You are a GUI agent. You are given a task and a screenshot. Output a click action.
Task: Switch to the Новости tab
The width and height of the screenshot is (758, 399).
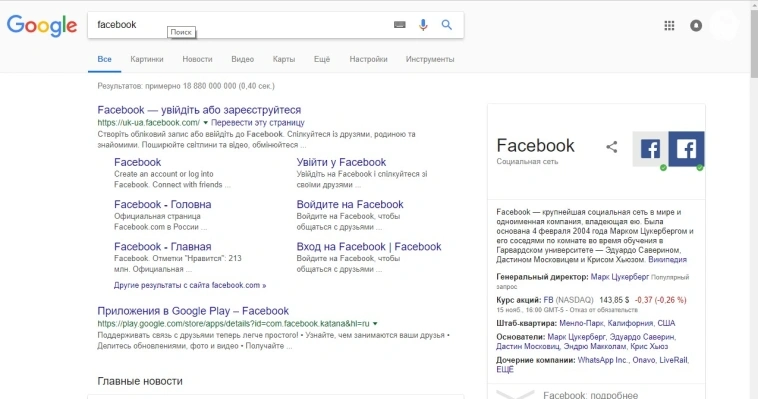click(x=197, y=59)
